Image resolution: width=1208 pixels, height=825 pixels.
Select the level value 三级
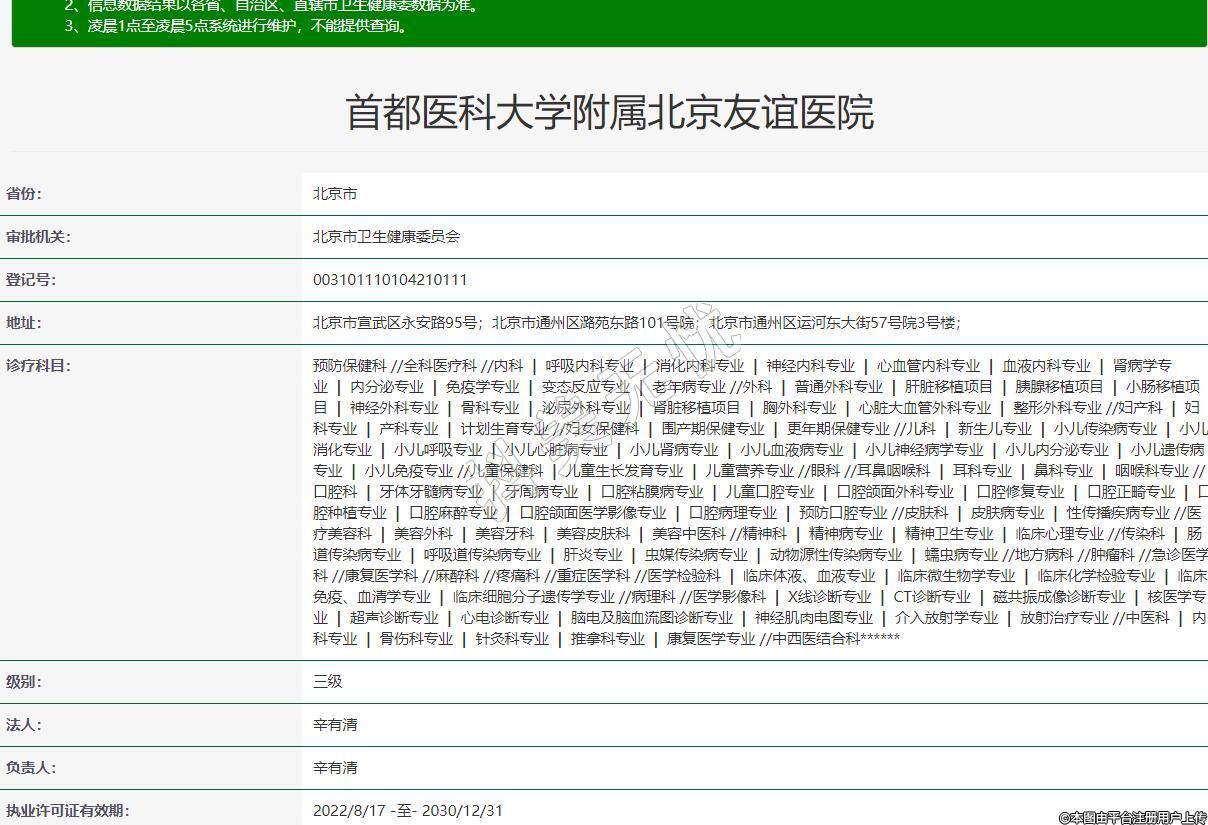point(328,682)
